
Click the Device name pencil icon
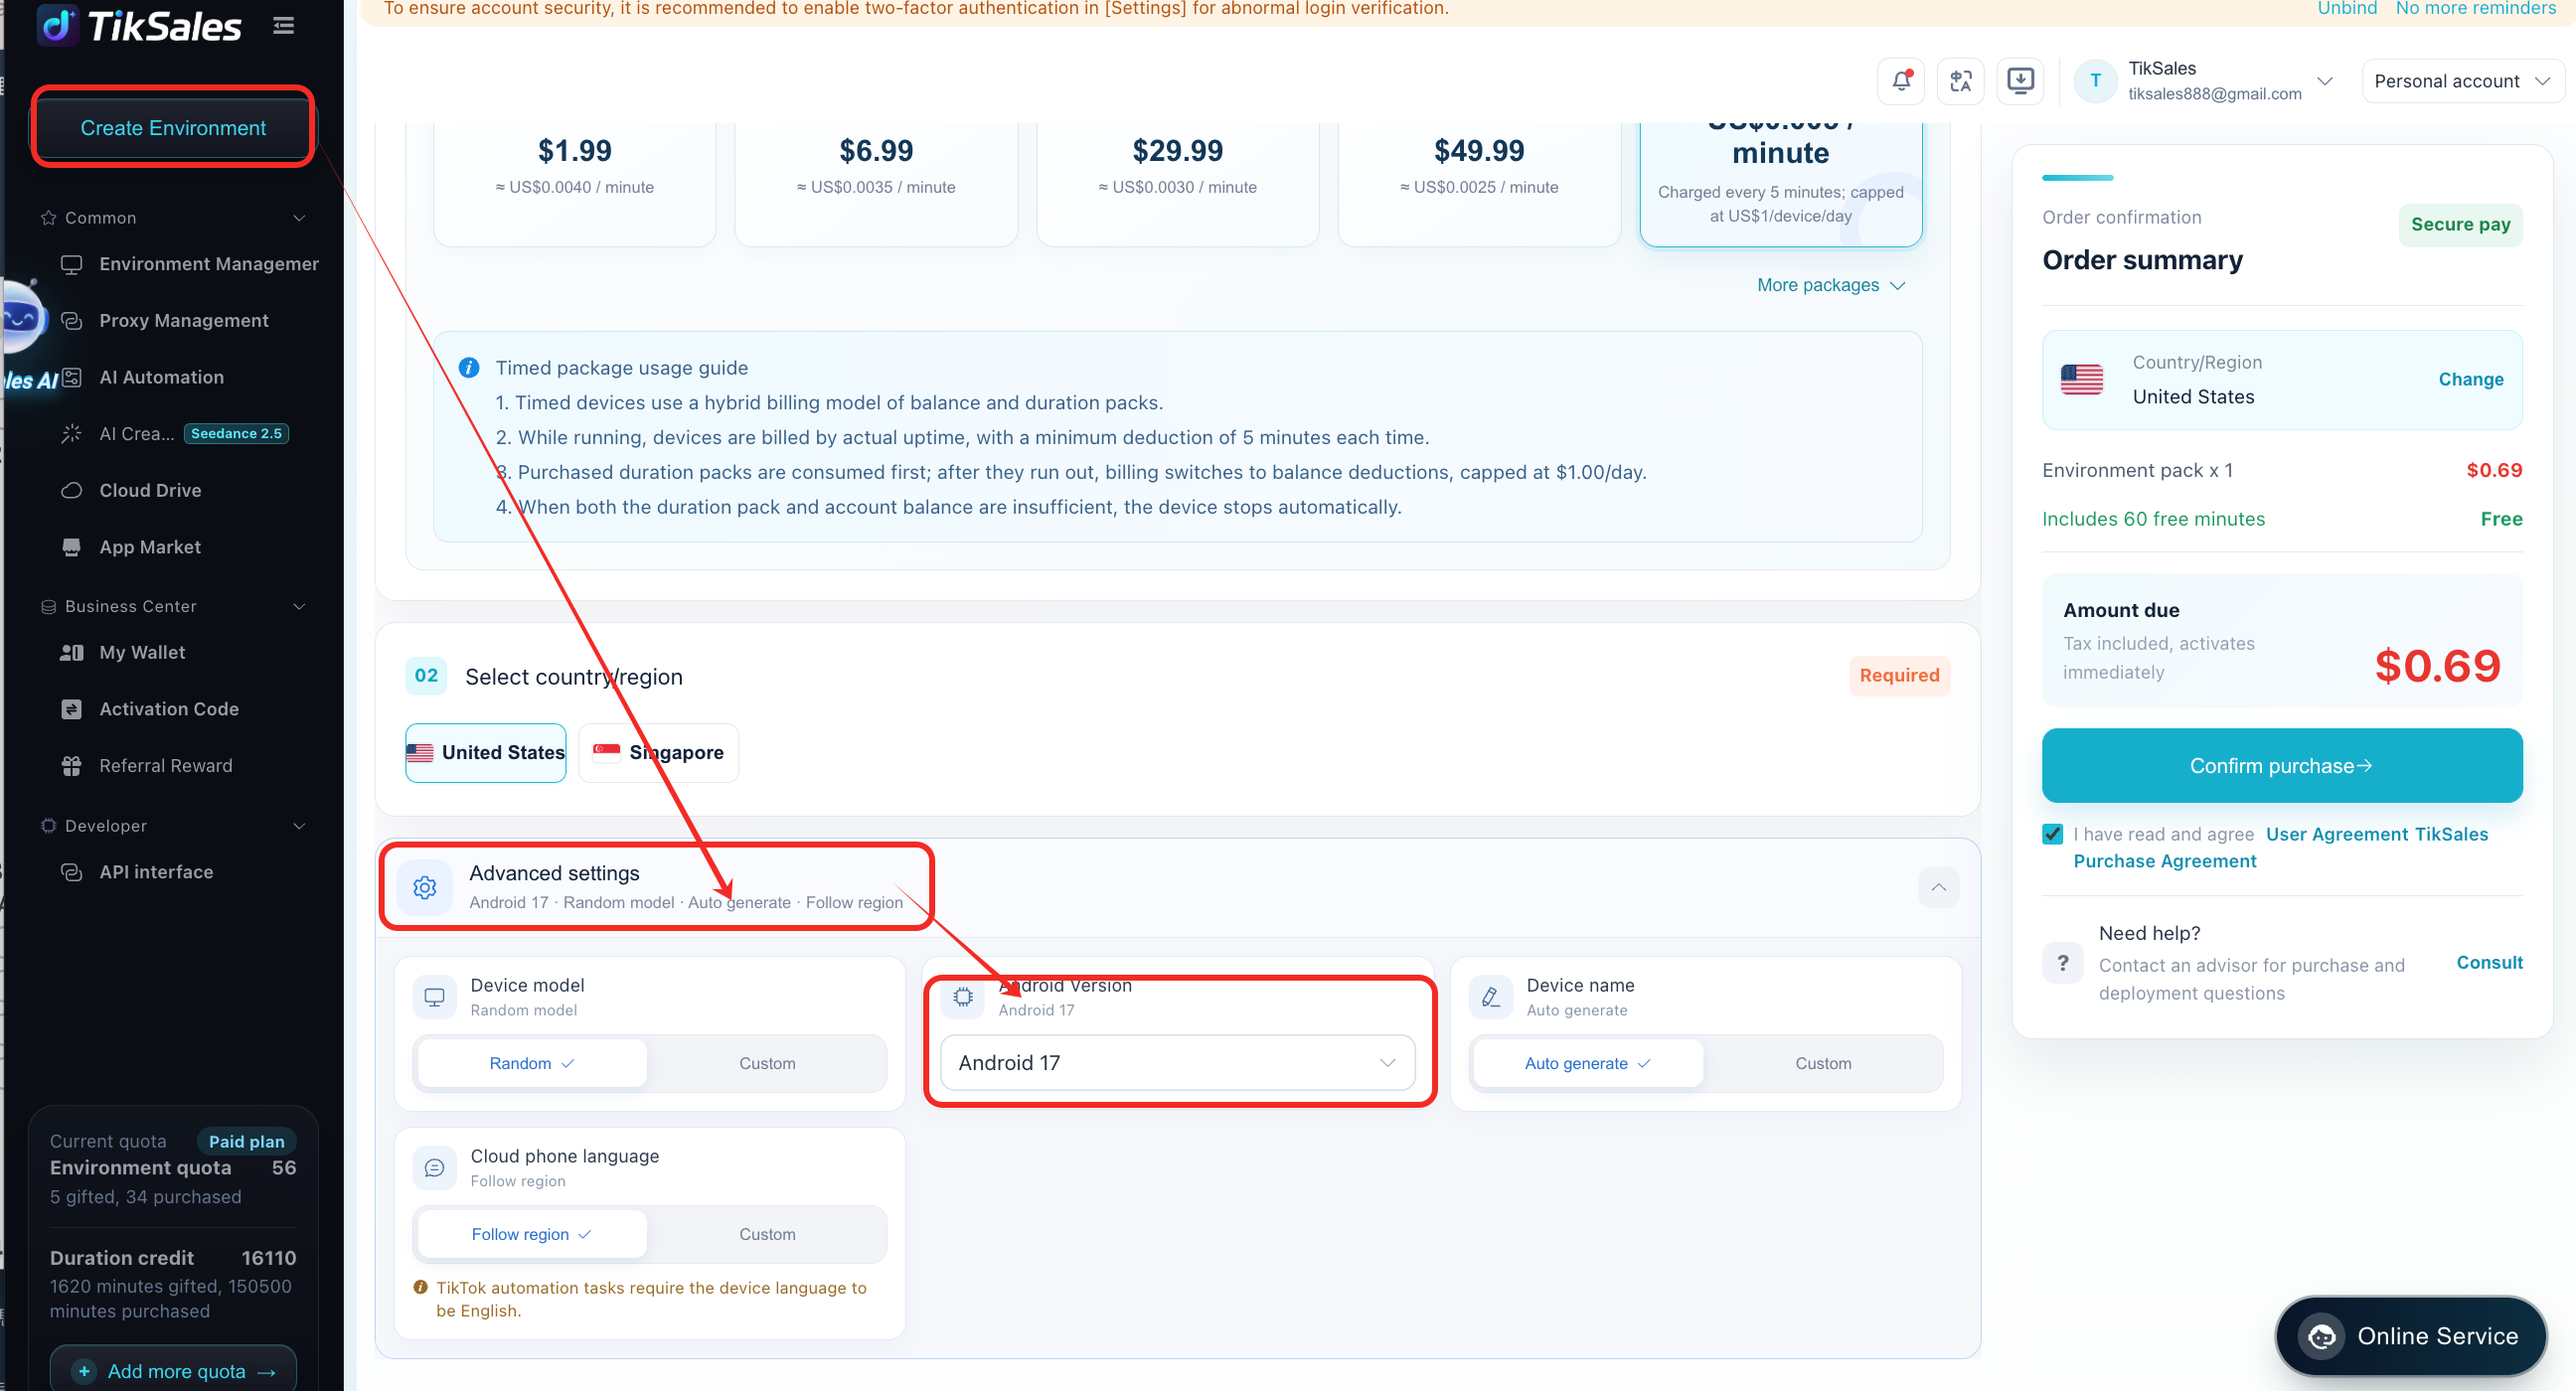(x=1490, y=997)
